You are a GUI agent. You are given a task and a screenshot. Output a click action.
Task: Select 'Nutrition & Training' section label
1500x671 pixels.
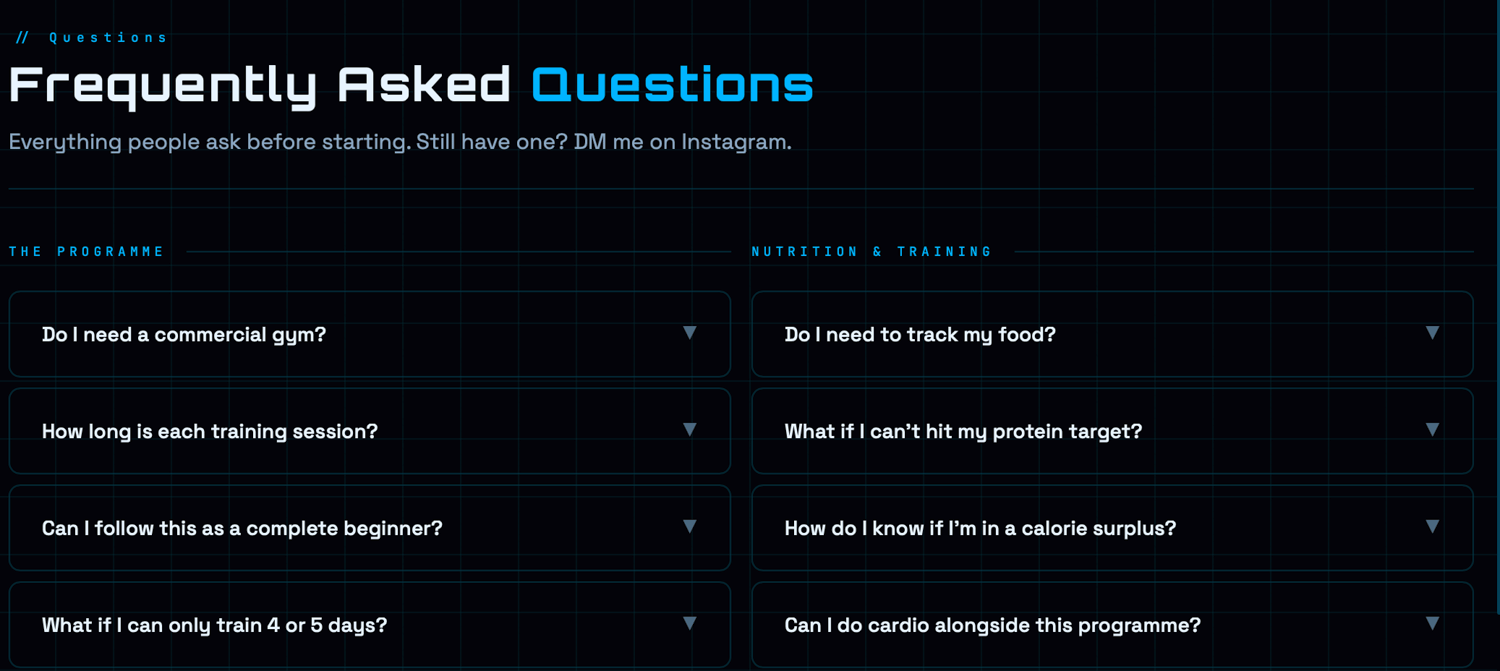872,252
